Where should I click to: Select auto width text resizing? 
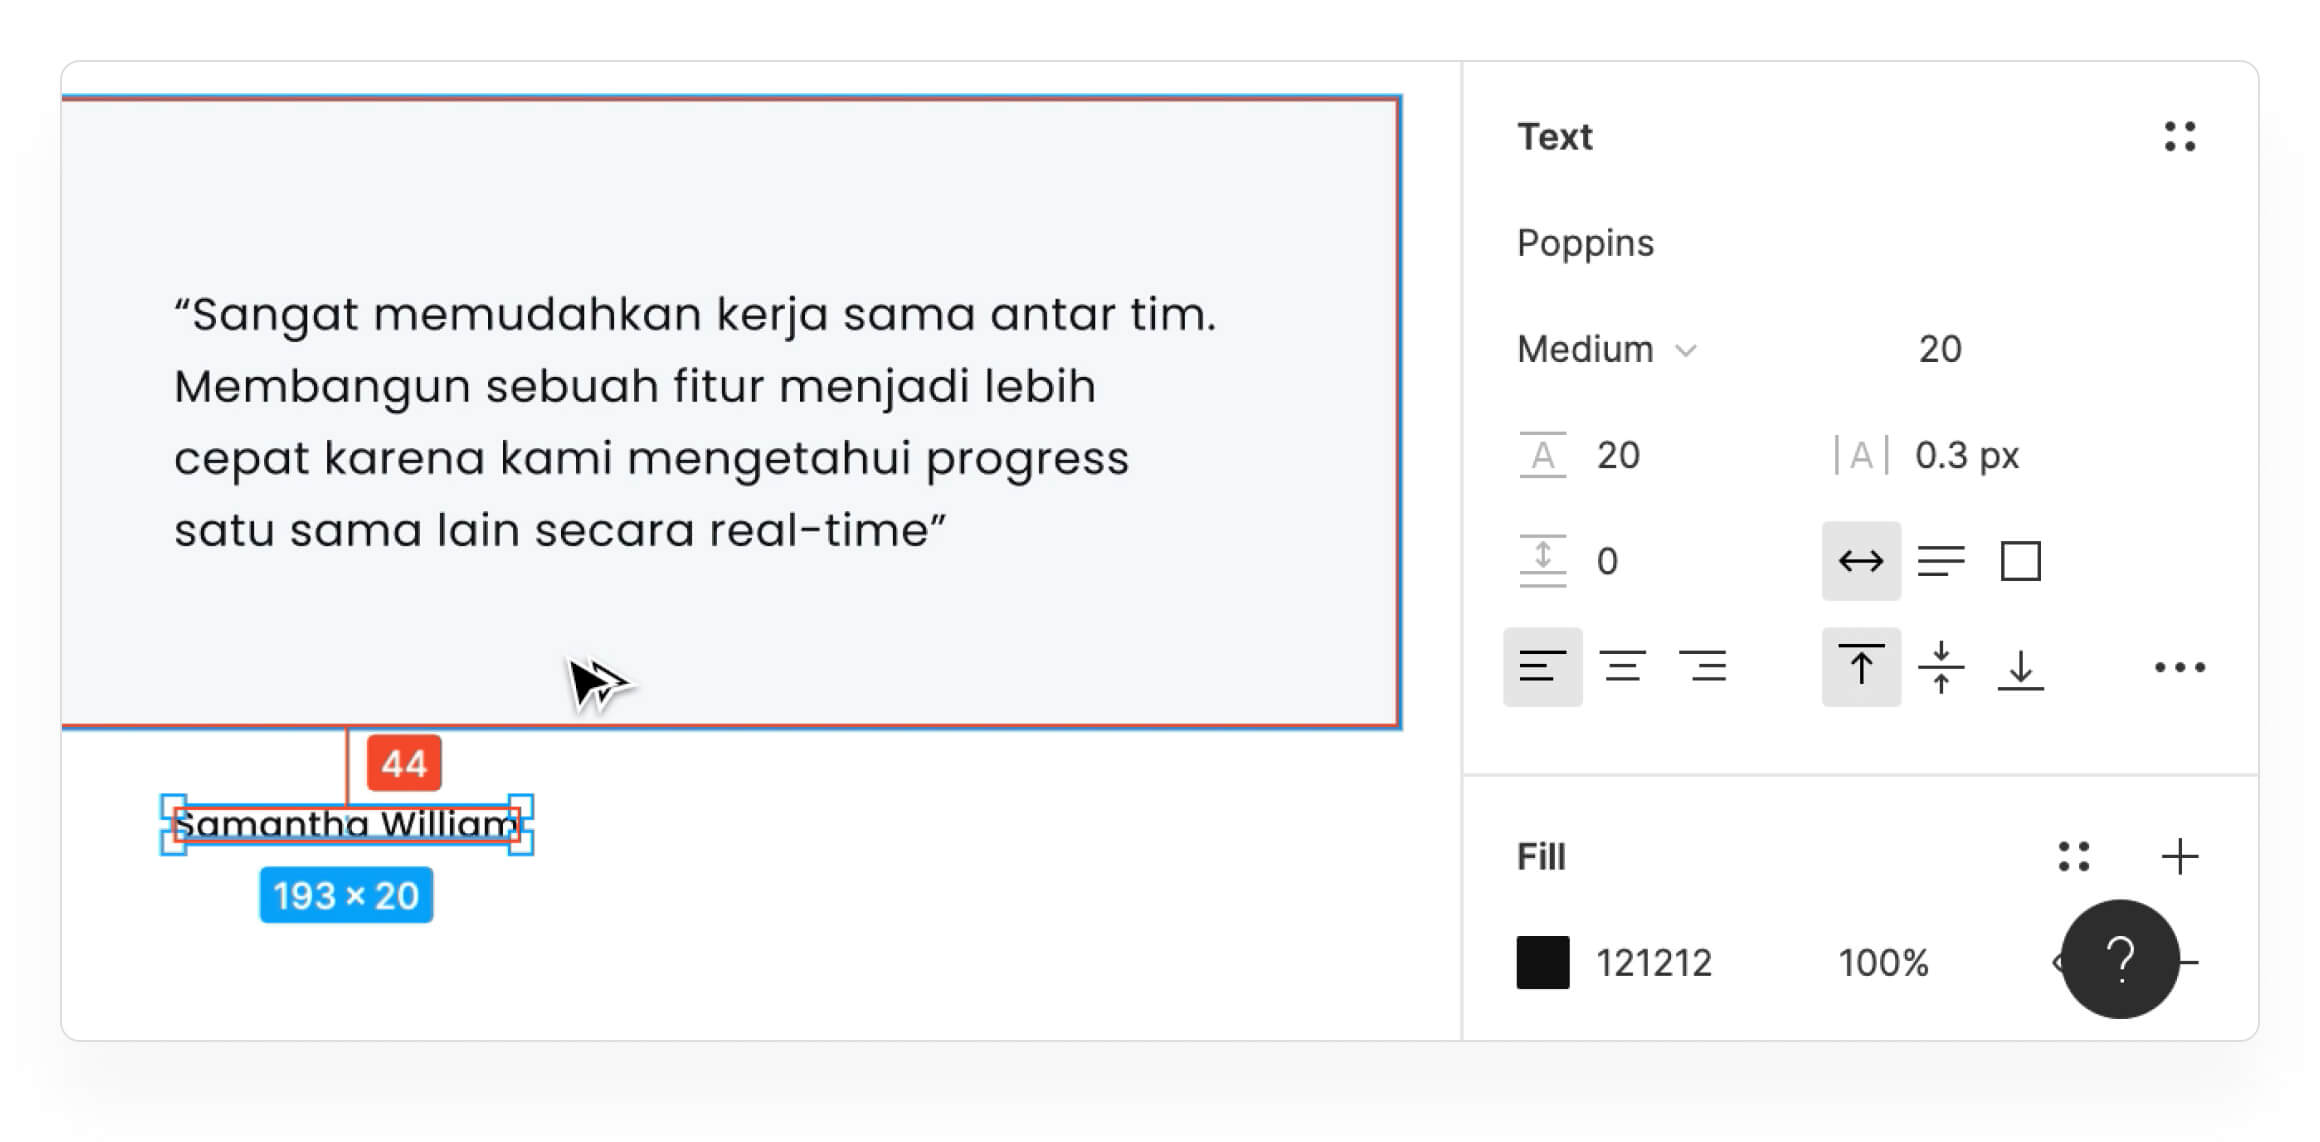click(1860, 561)
